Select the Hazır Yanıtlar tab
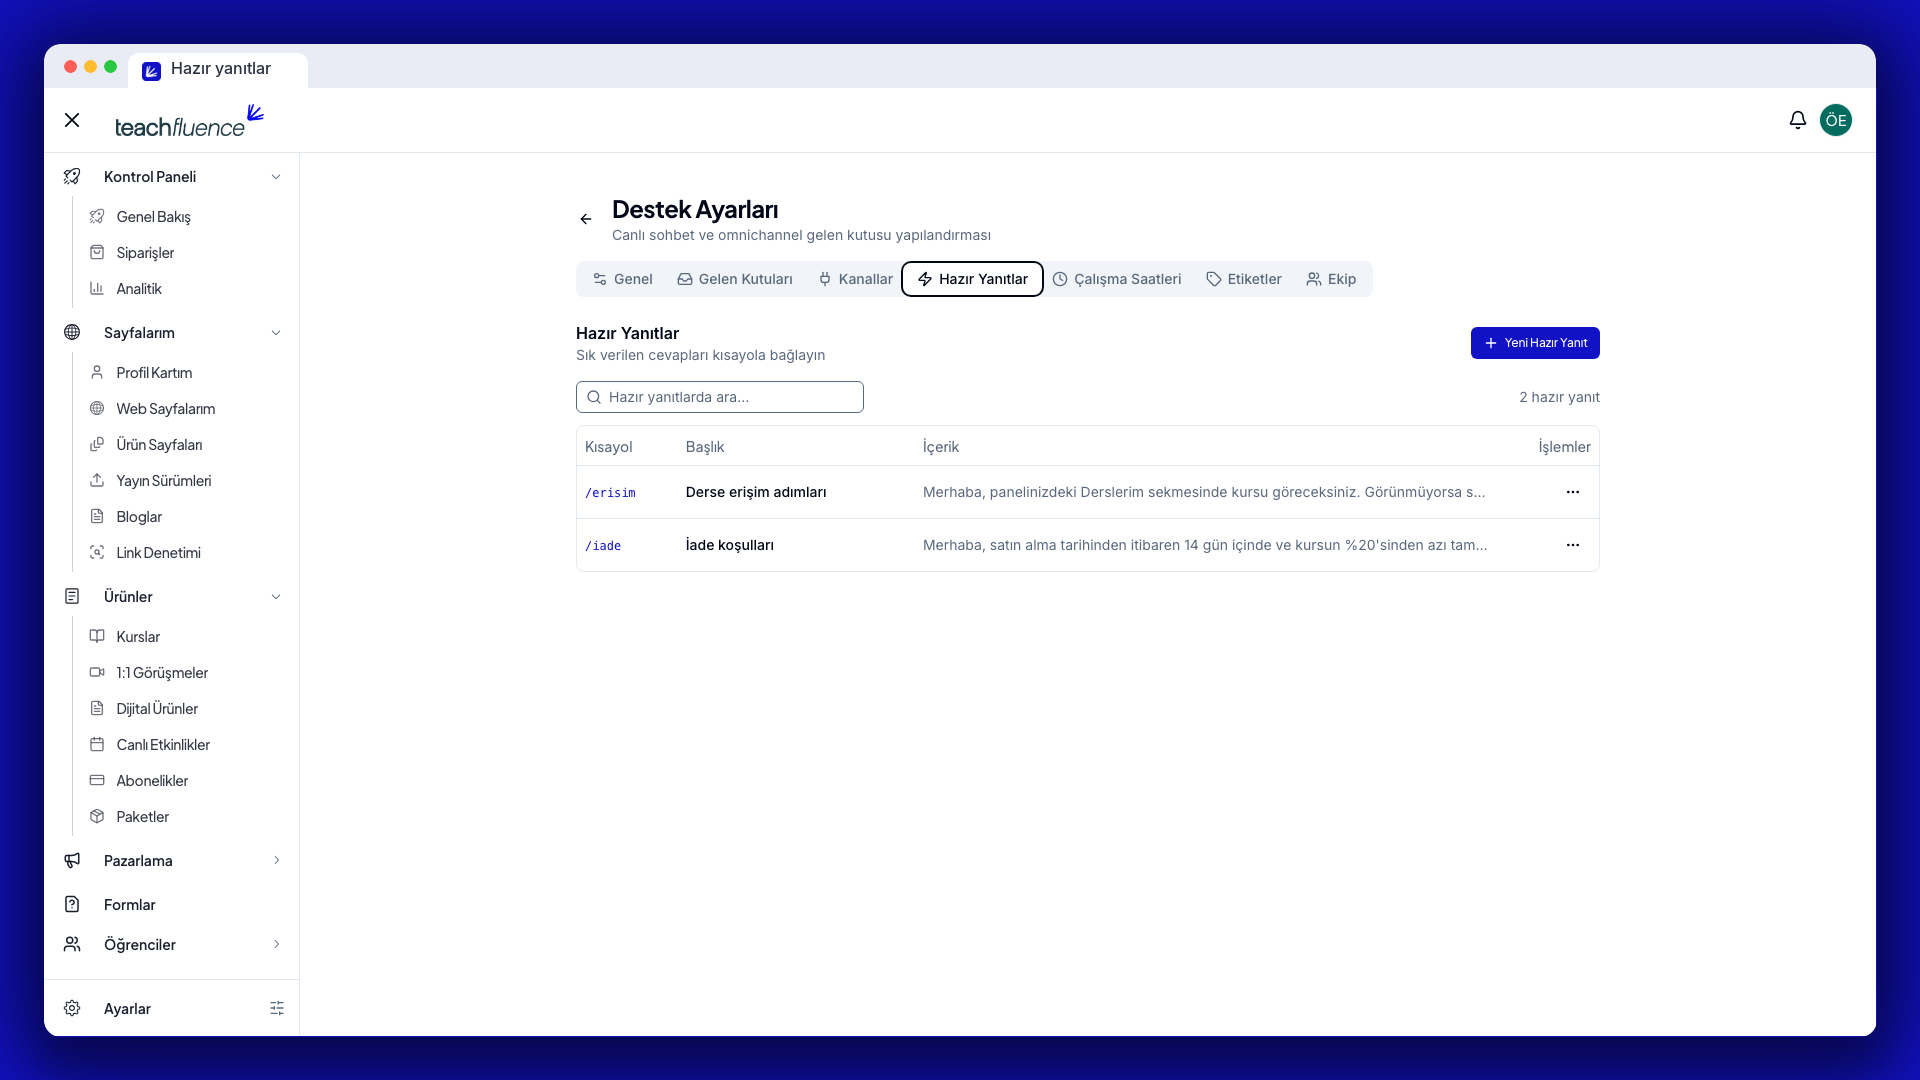1920x1080 pixels. click(972, 279)
